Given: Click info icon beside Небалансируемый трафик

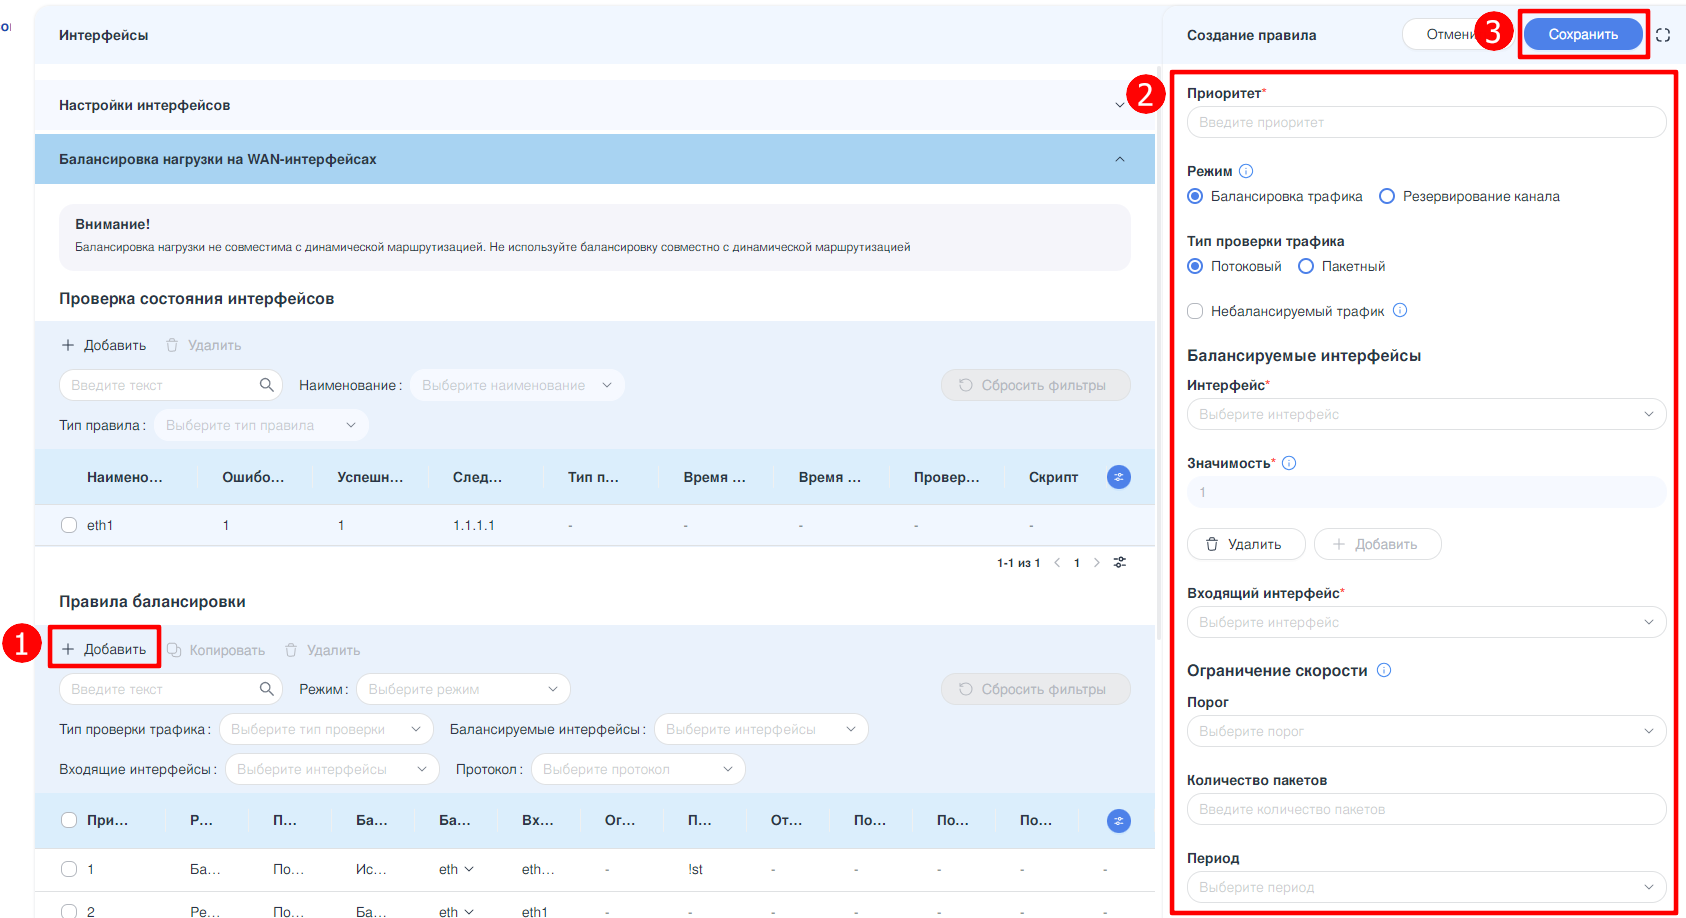Looking at the screenshot, I should coord(1400,311).
